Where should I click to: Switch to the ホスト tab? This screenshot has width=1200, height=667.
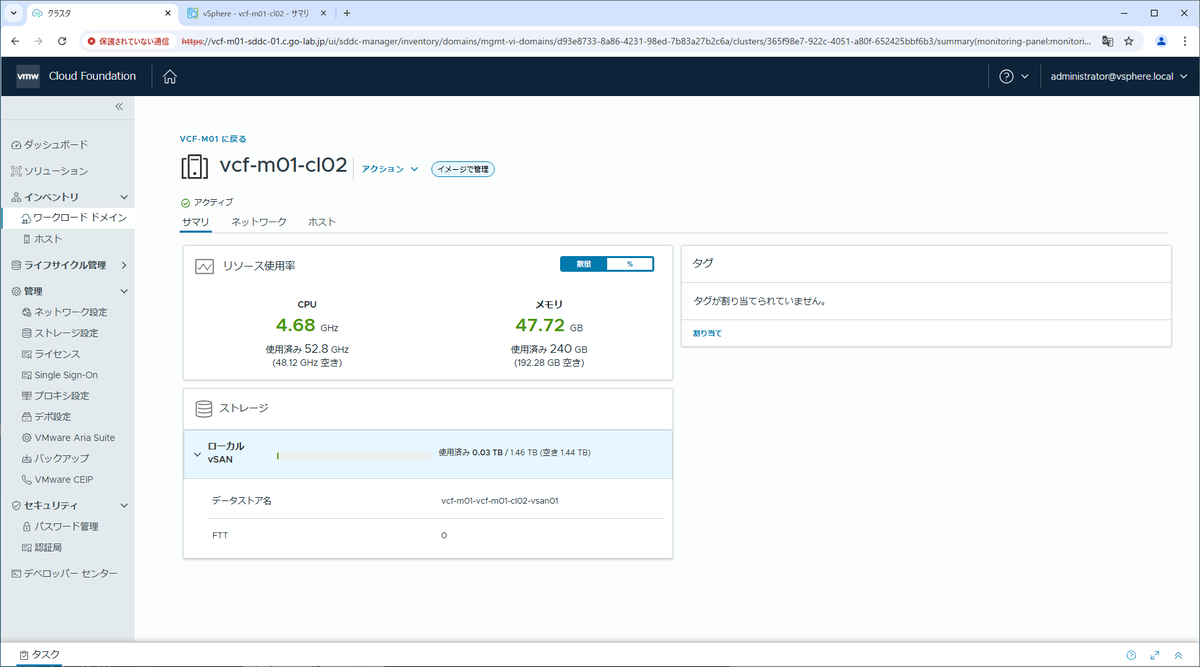point(322,221)
